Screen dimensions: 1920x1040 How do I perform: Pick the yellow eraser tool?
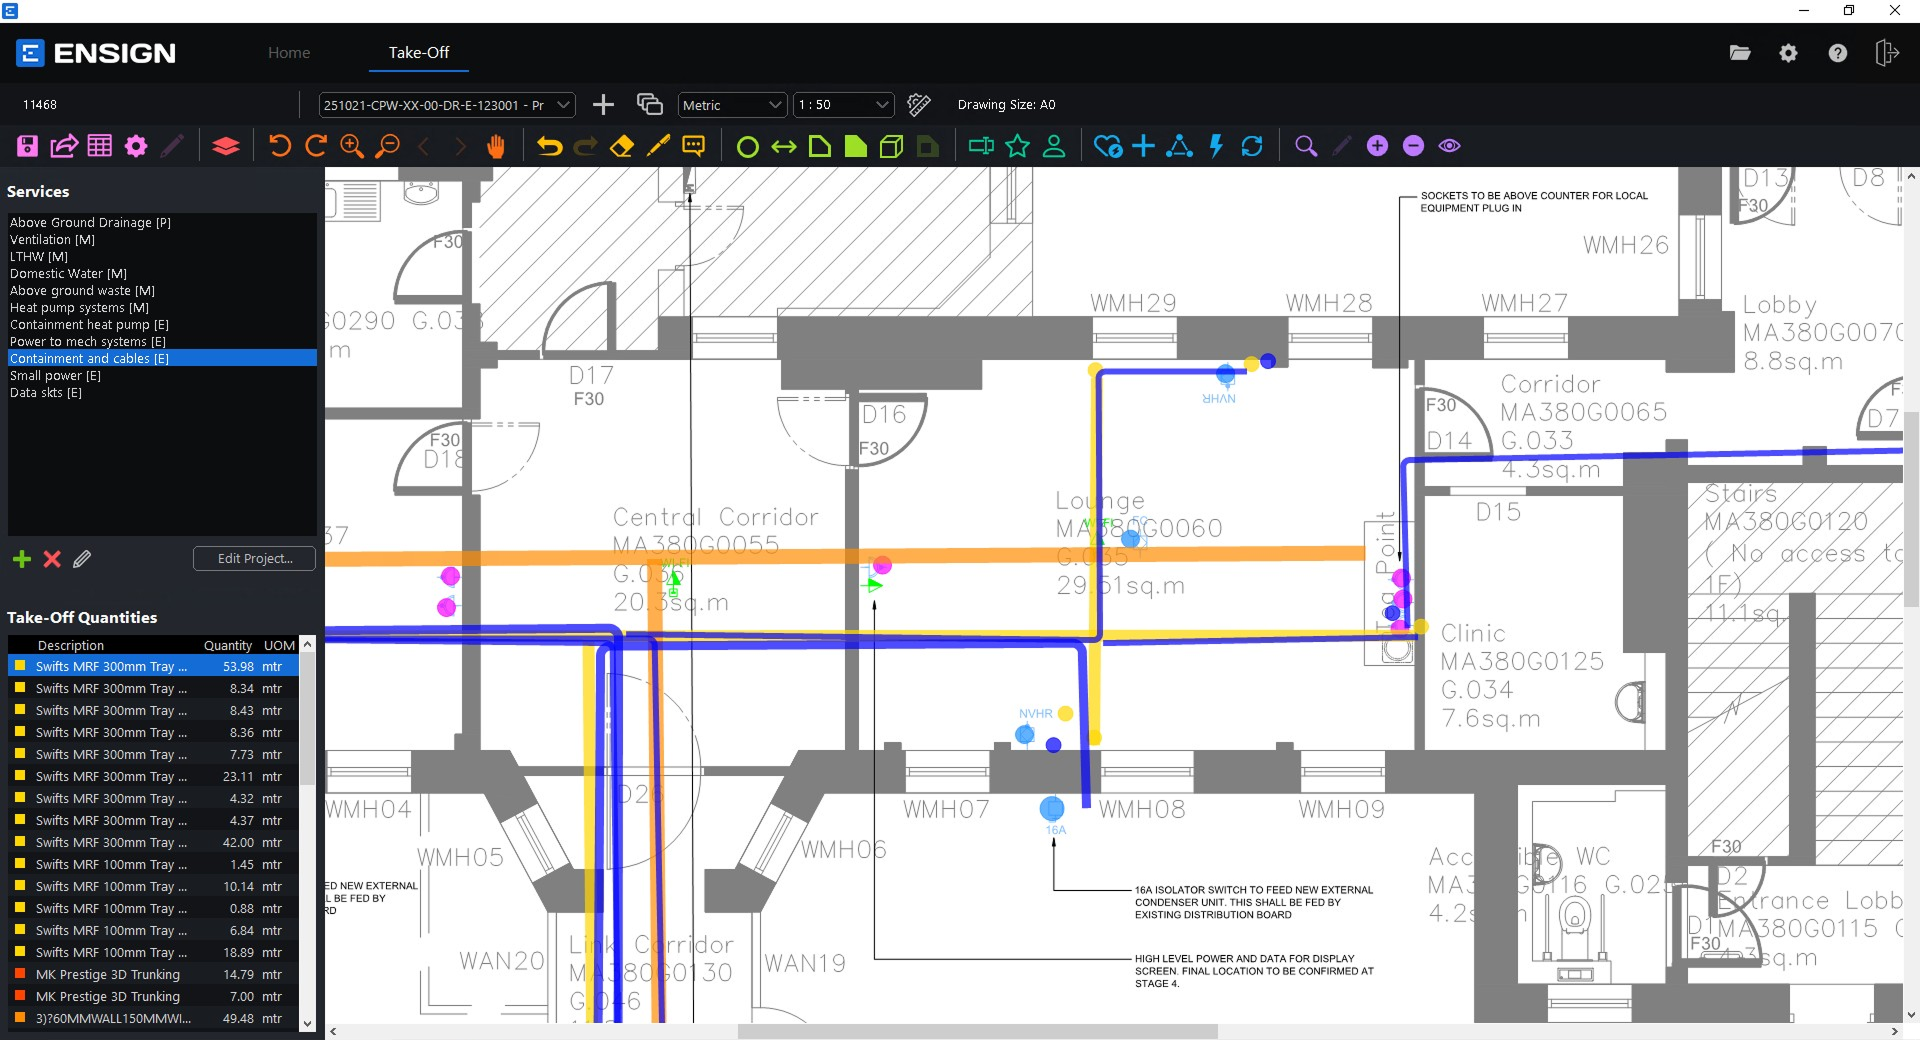tap(621, 146)
